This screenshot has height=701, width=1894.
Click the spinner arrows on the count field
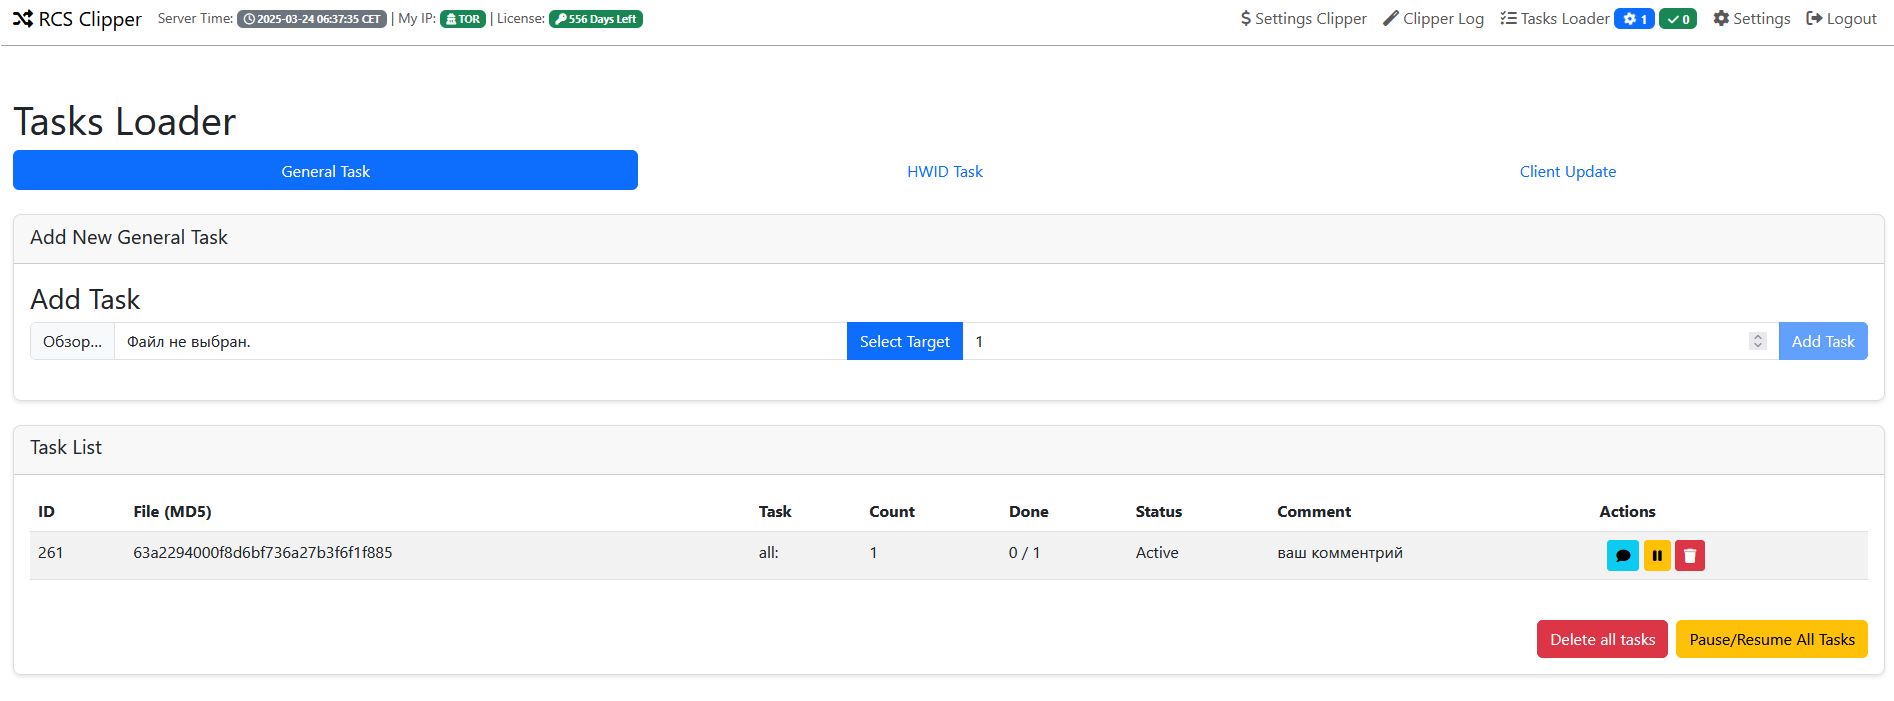click(x=1757, y=341)
